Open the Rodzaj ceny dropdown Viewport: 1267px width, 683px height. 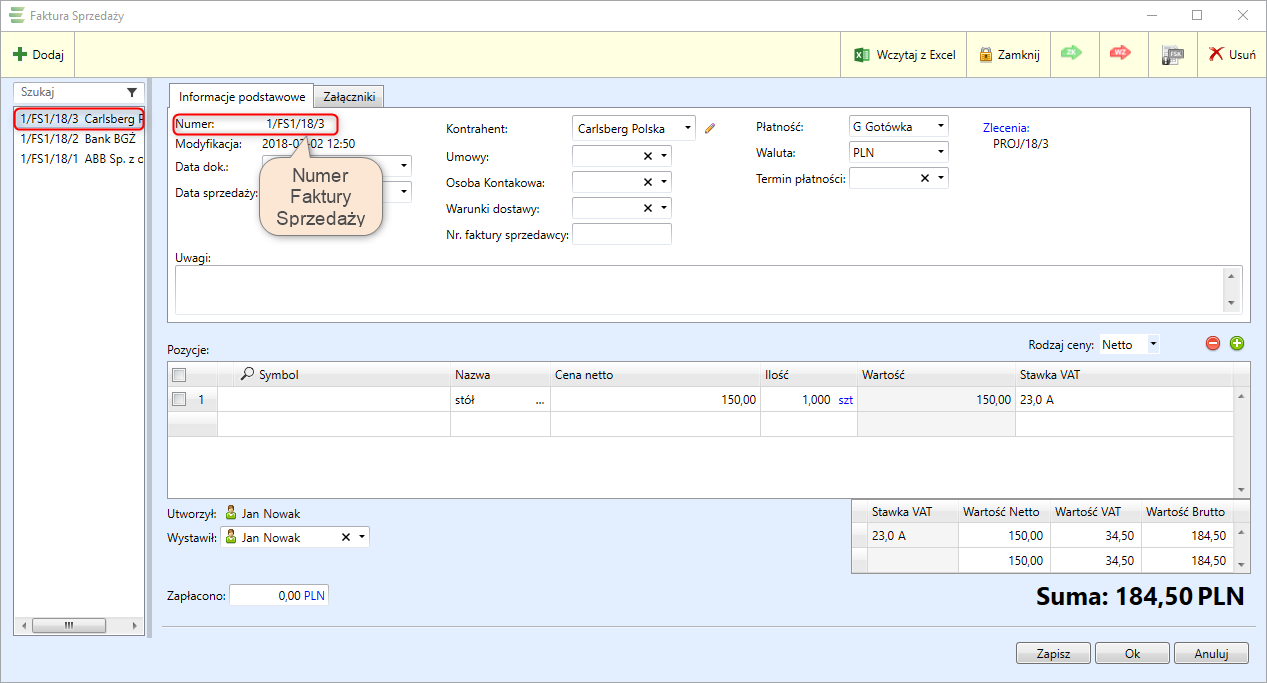pyautogui.click(x=1153, y=344)
